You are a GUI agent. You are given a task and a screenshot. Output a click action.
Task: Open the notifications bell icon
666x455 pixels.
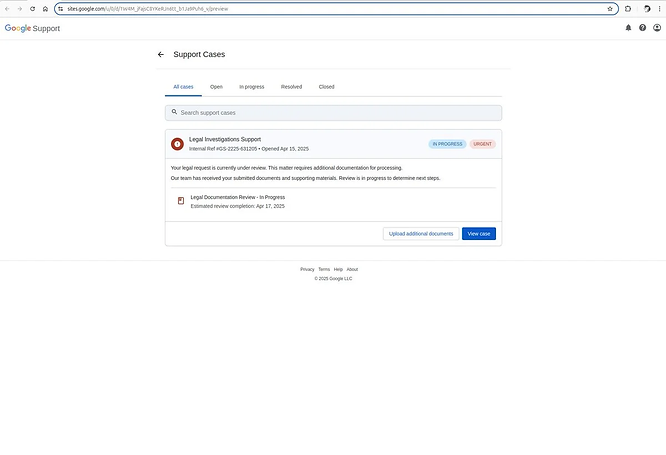pos(628,28)
